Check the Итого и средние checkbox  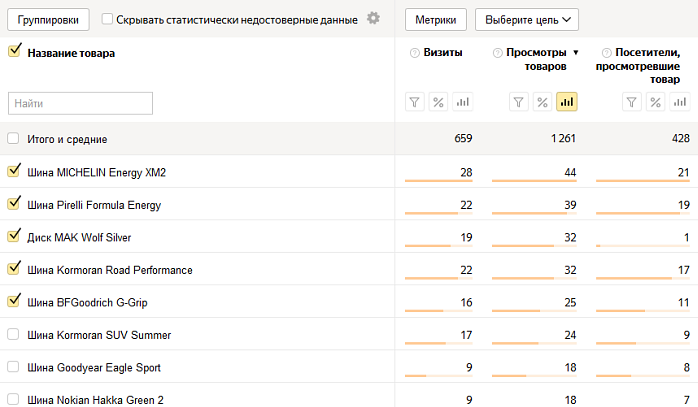(x=13, y=138)
